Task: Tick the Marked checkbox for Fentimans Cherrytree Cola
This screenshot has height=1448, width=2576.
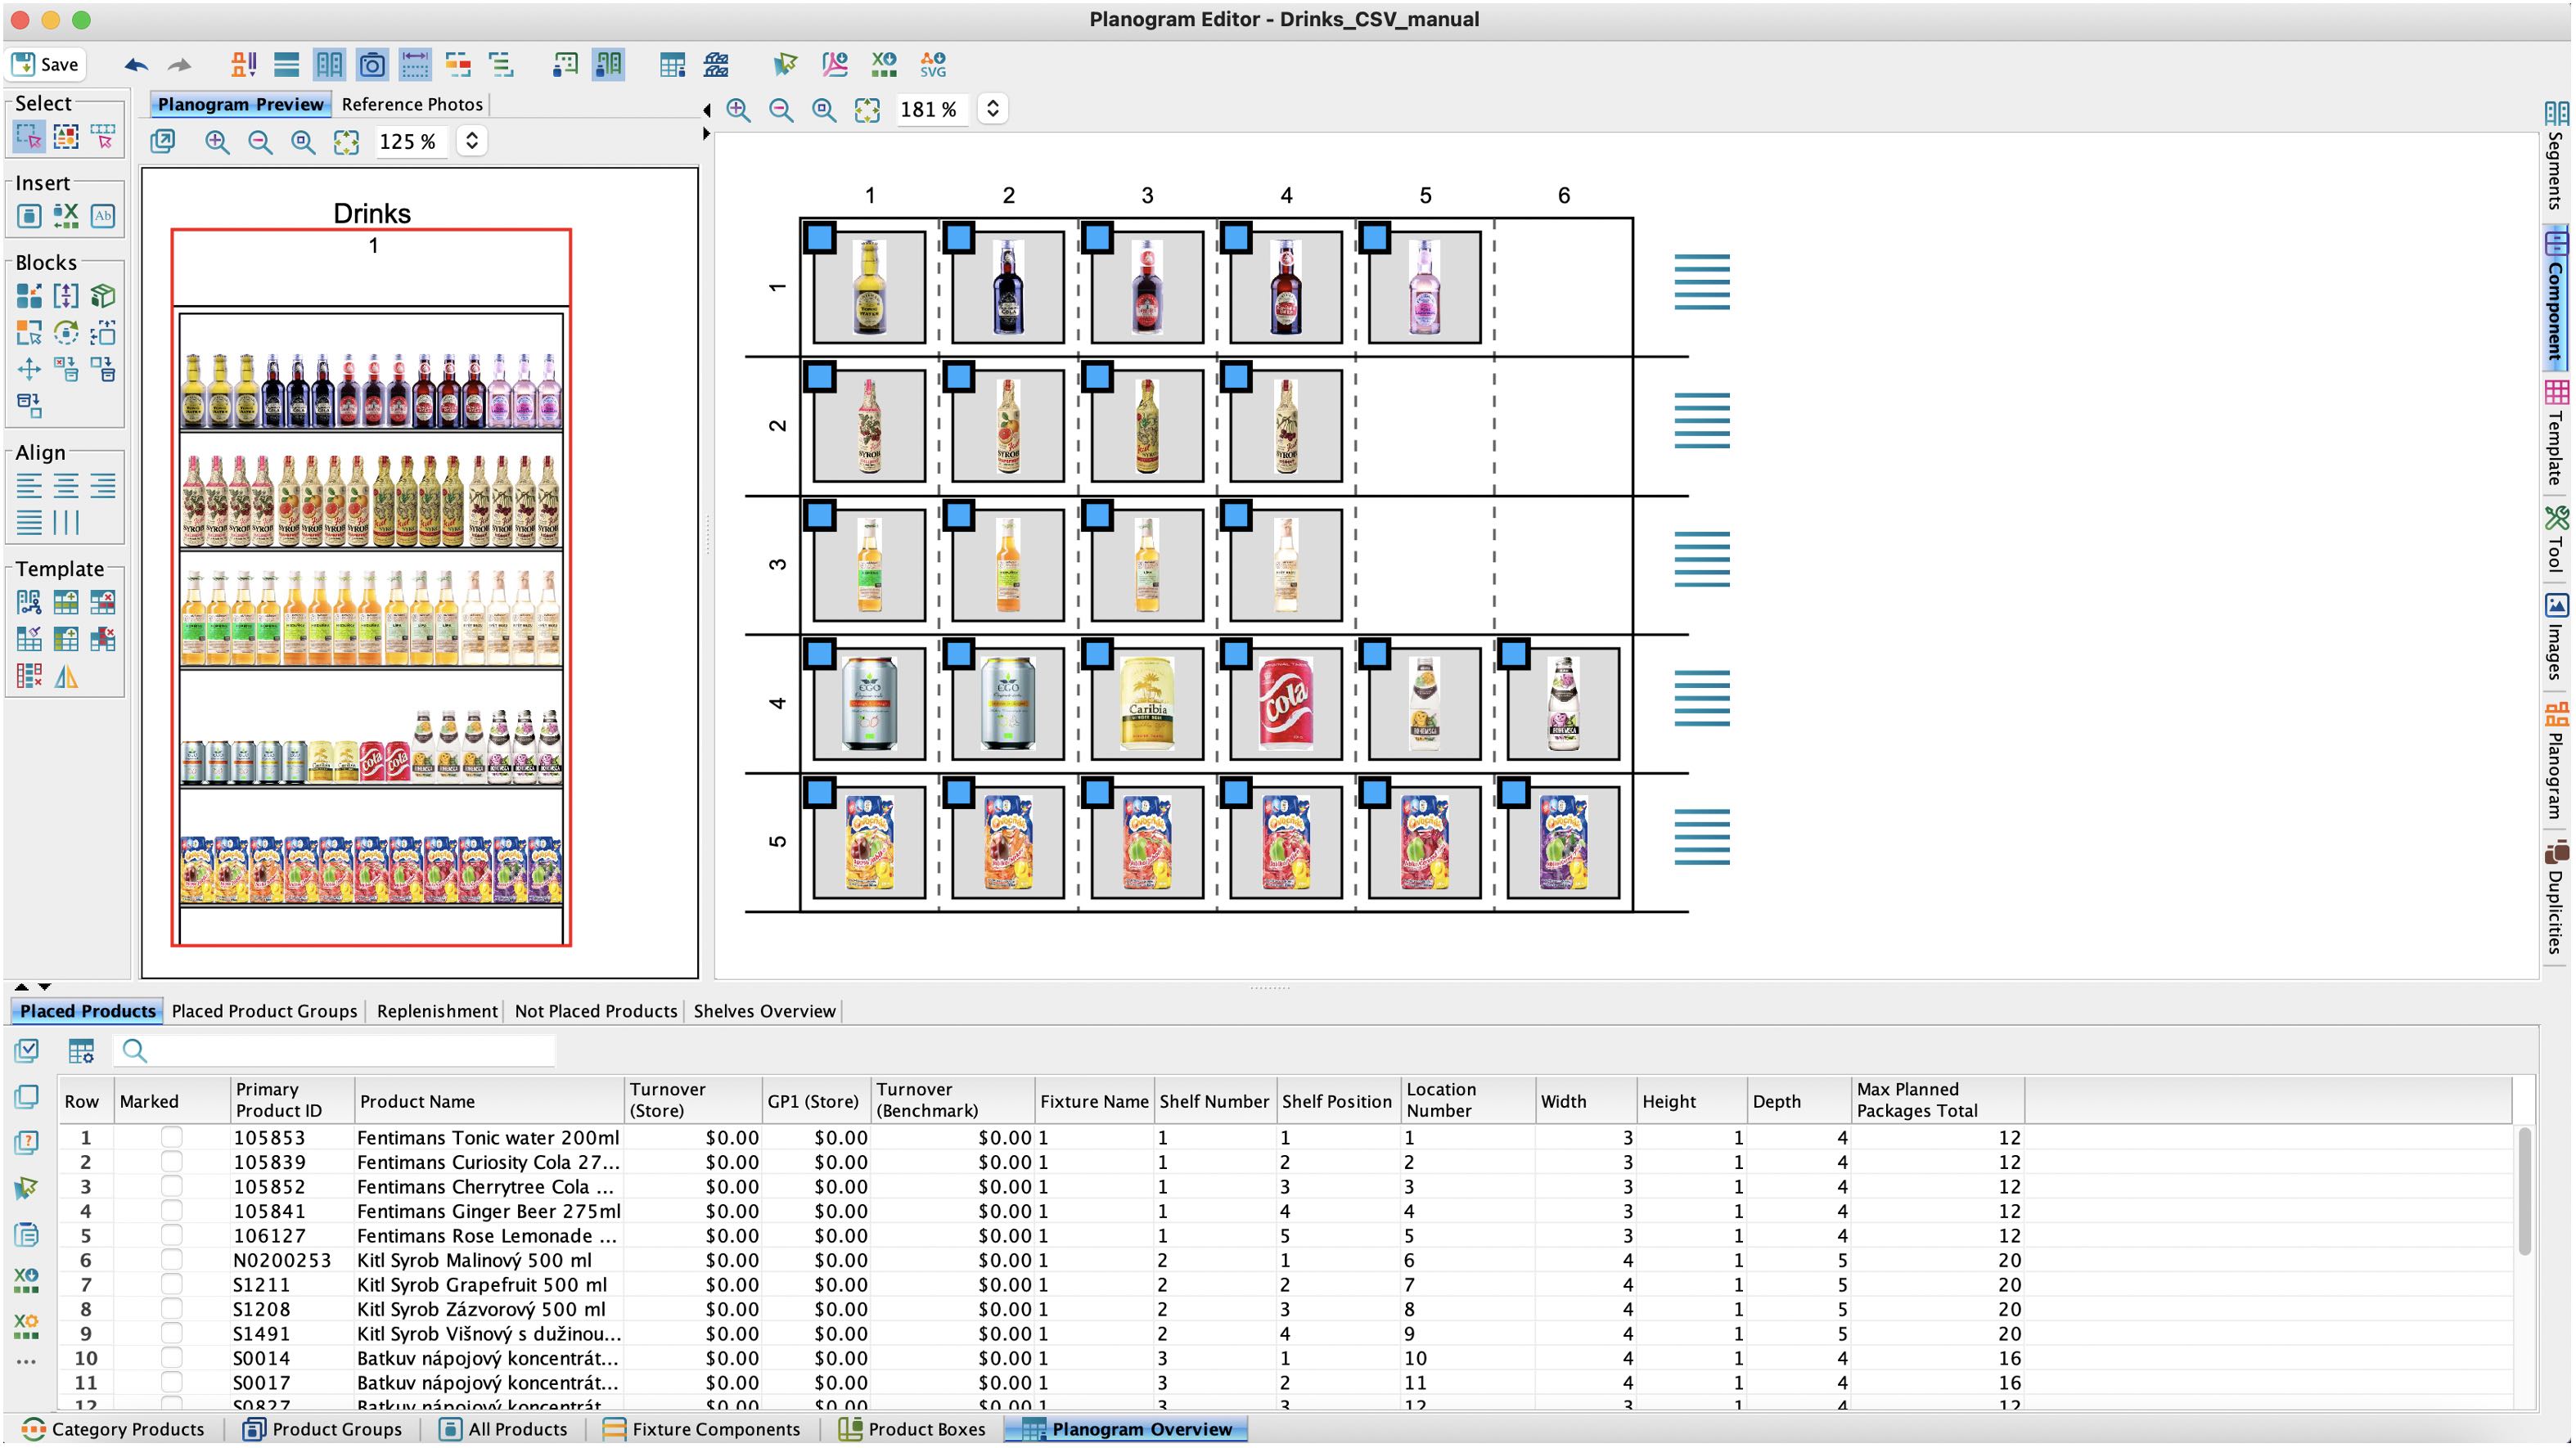Action: (x=172, y=1186)
